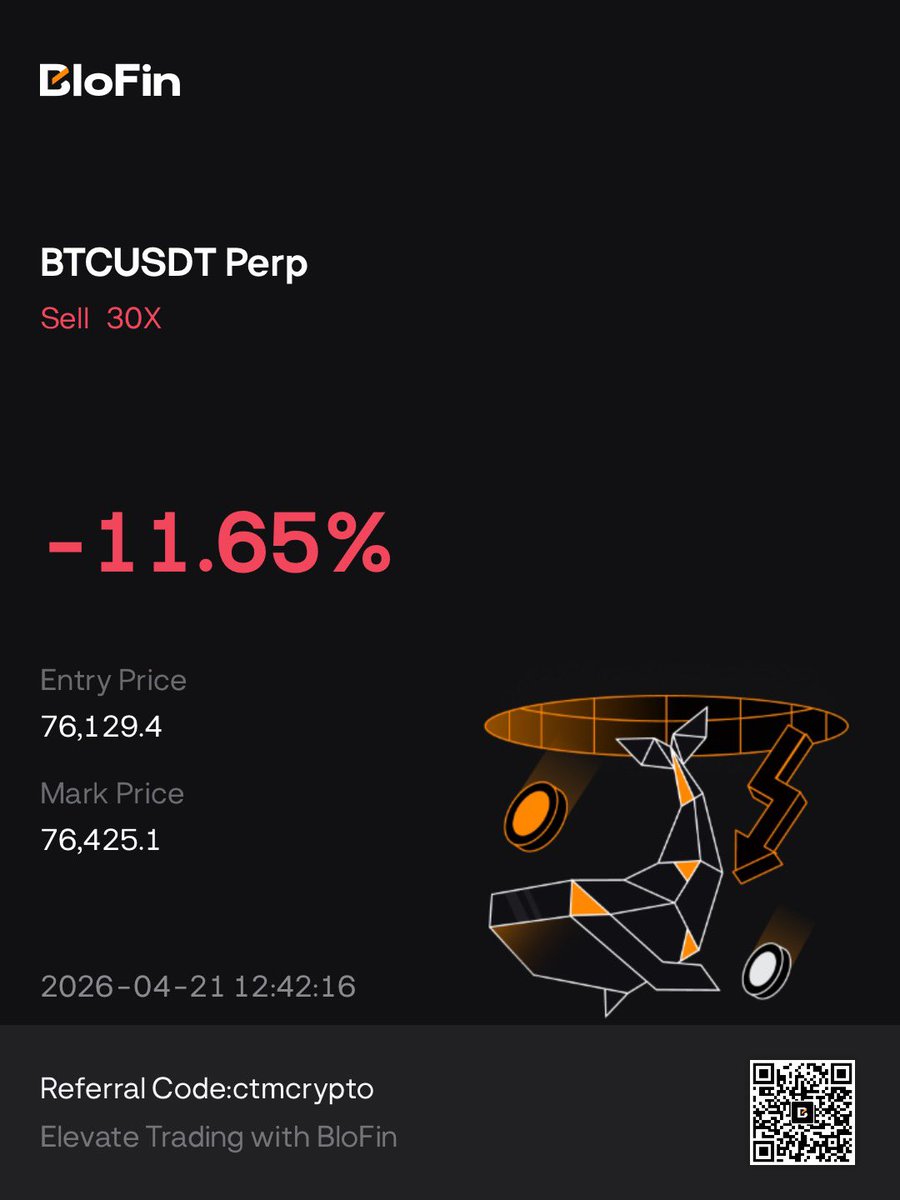Click the 2026-04-21 12:42:16 timestamp

(x=198, y=986)
